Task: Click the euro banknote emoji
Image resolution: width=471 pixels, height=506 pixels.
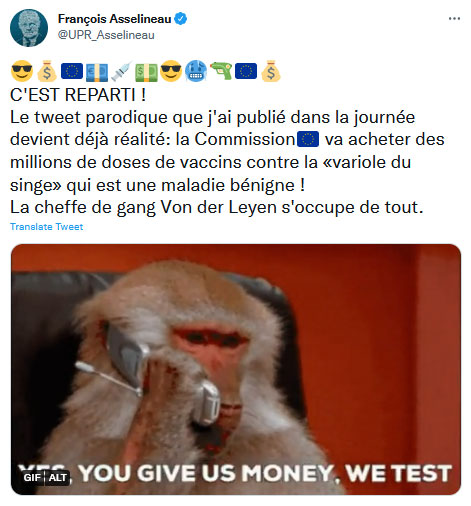Action: (97, 72)
